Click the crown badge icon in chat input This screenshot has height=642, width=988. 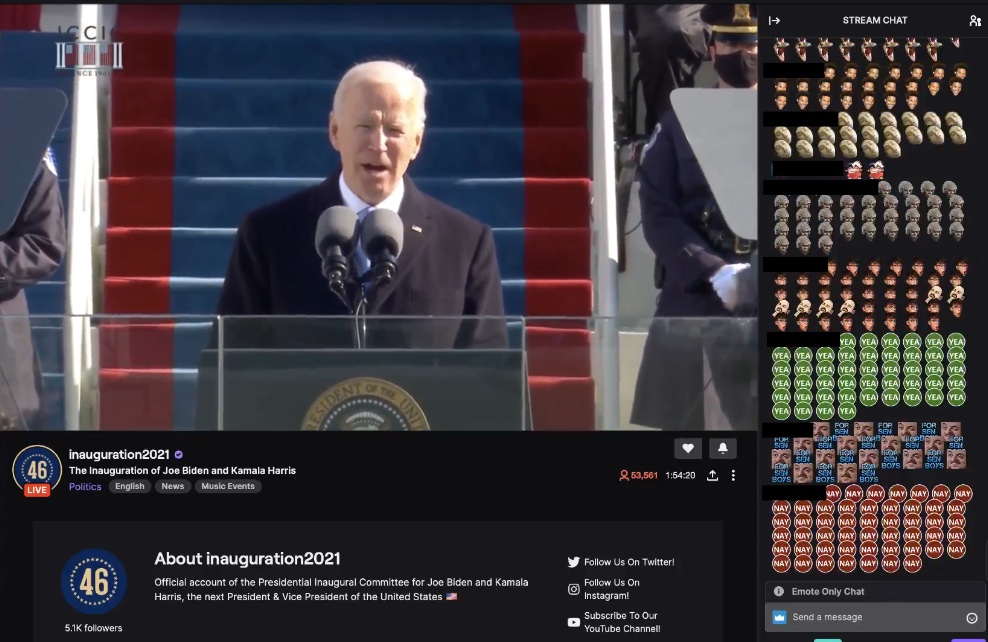779,617
